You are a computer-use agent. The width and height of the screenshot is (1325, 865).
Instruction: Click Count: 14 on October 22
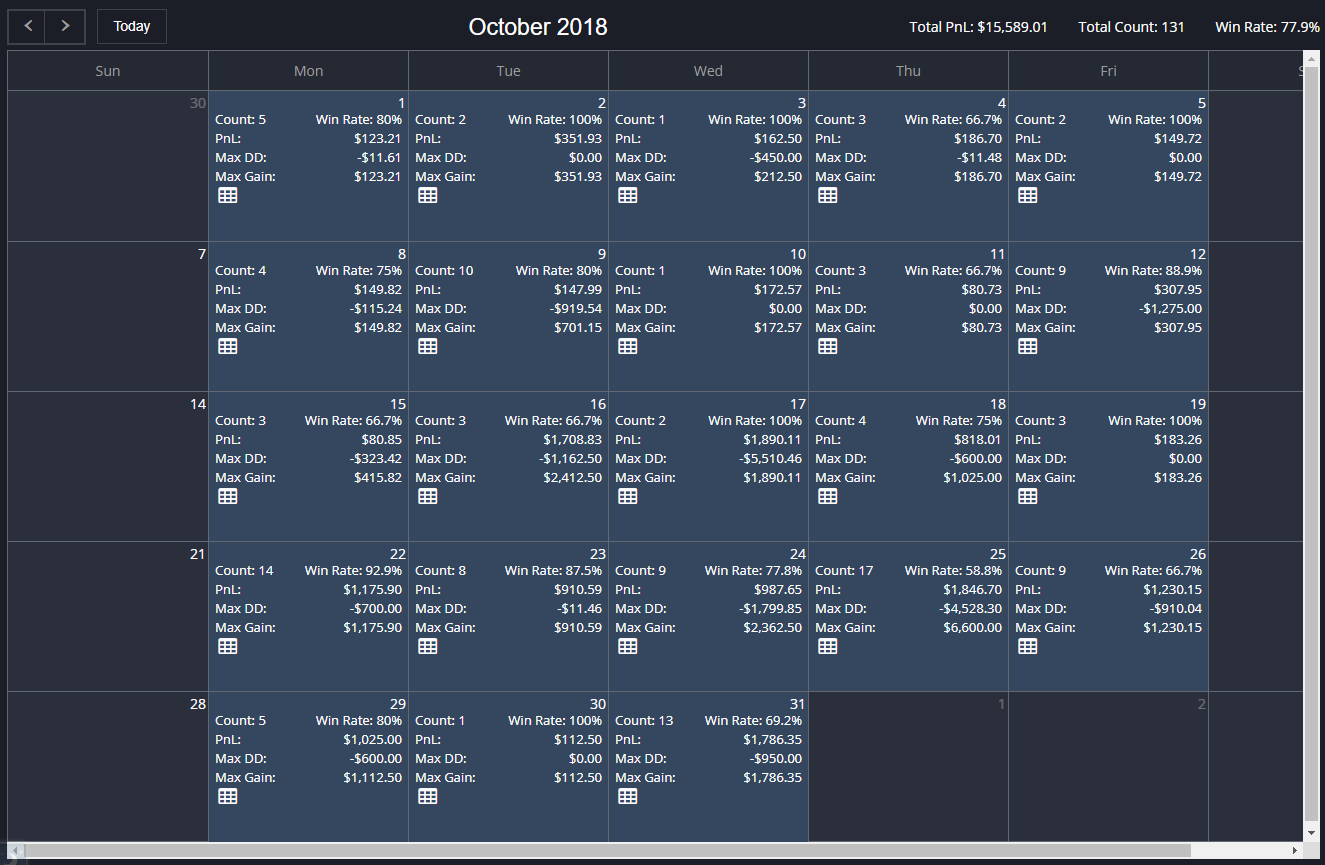tap(244, 571)
